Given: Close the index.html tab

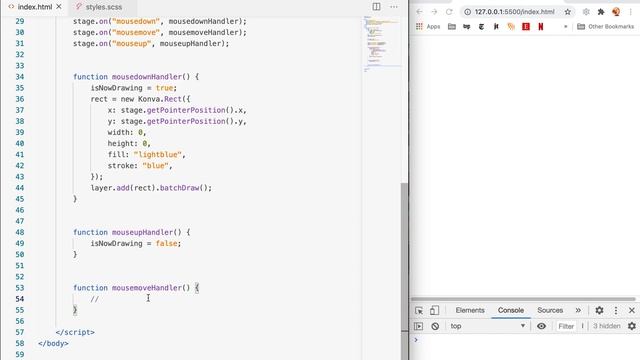Looking at the screenshot, I should 59,7.
